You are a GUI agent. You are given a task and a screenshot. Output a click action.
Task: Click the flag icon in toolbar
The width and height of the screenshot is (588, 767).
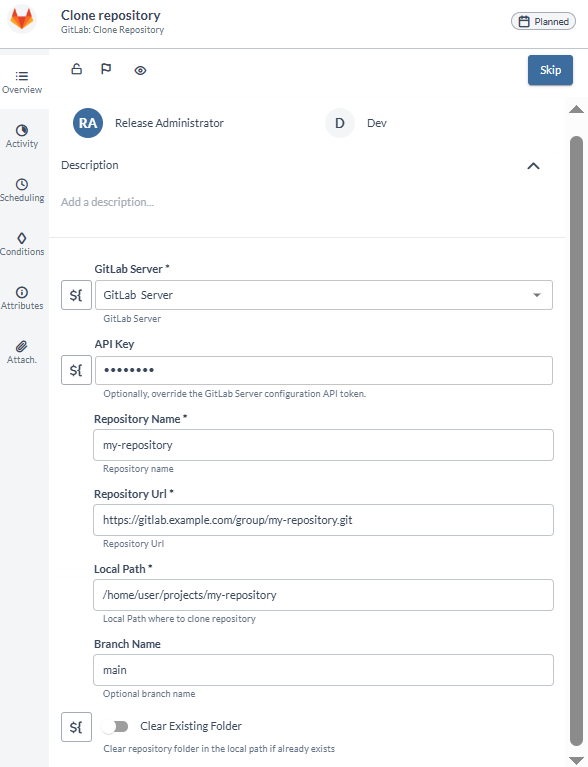click(x=106, y=69)
